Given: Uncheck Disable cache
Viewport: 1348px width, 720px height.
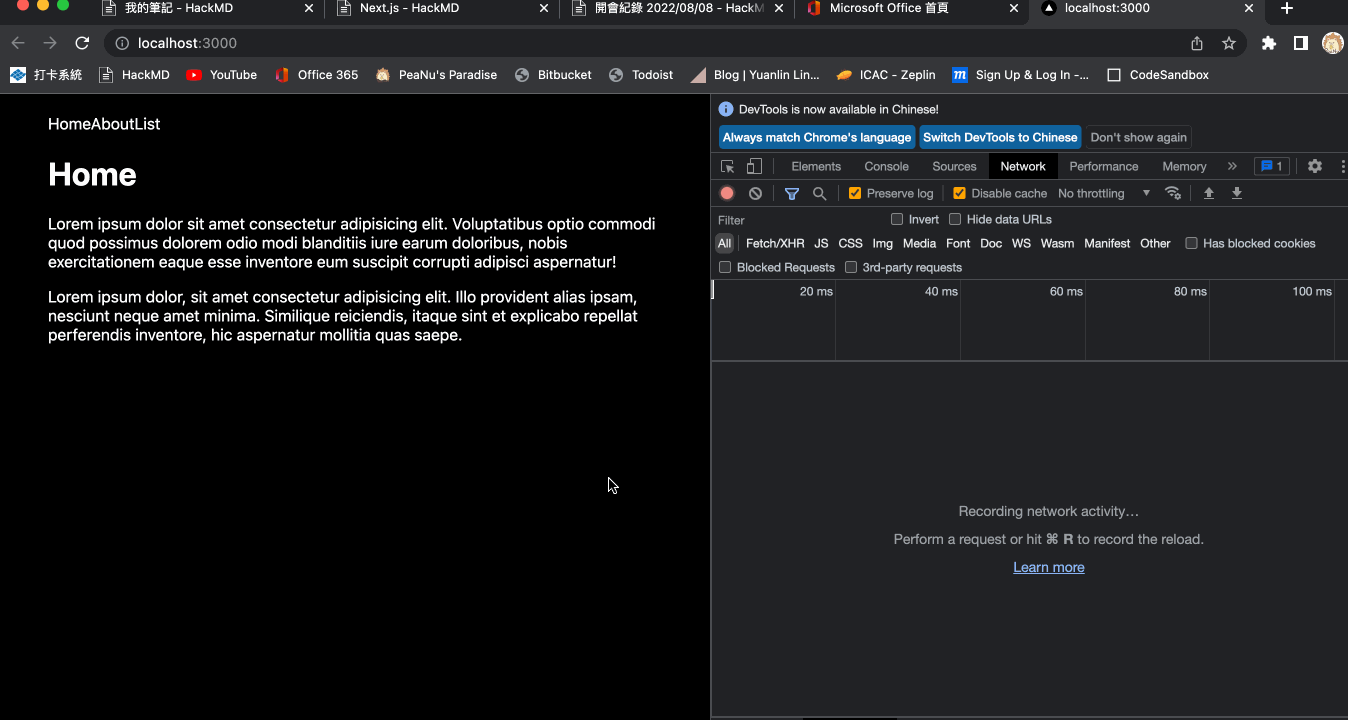Looking at the screenshot, I should pos(957,193).
